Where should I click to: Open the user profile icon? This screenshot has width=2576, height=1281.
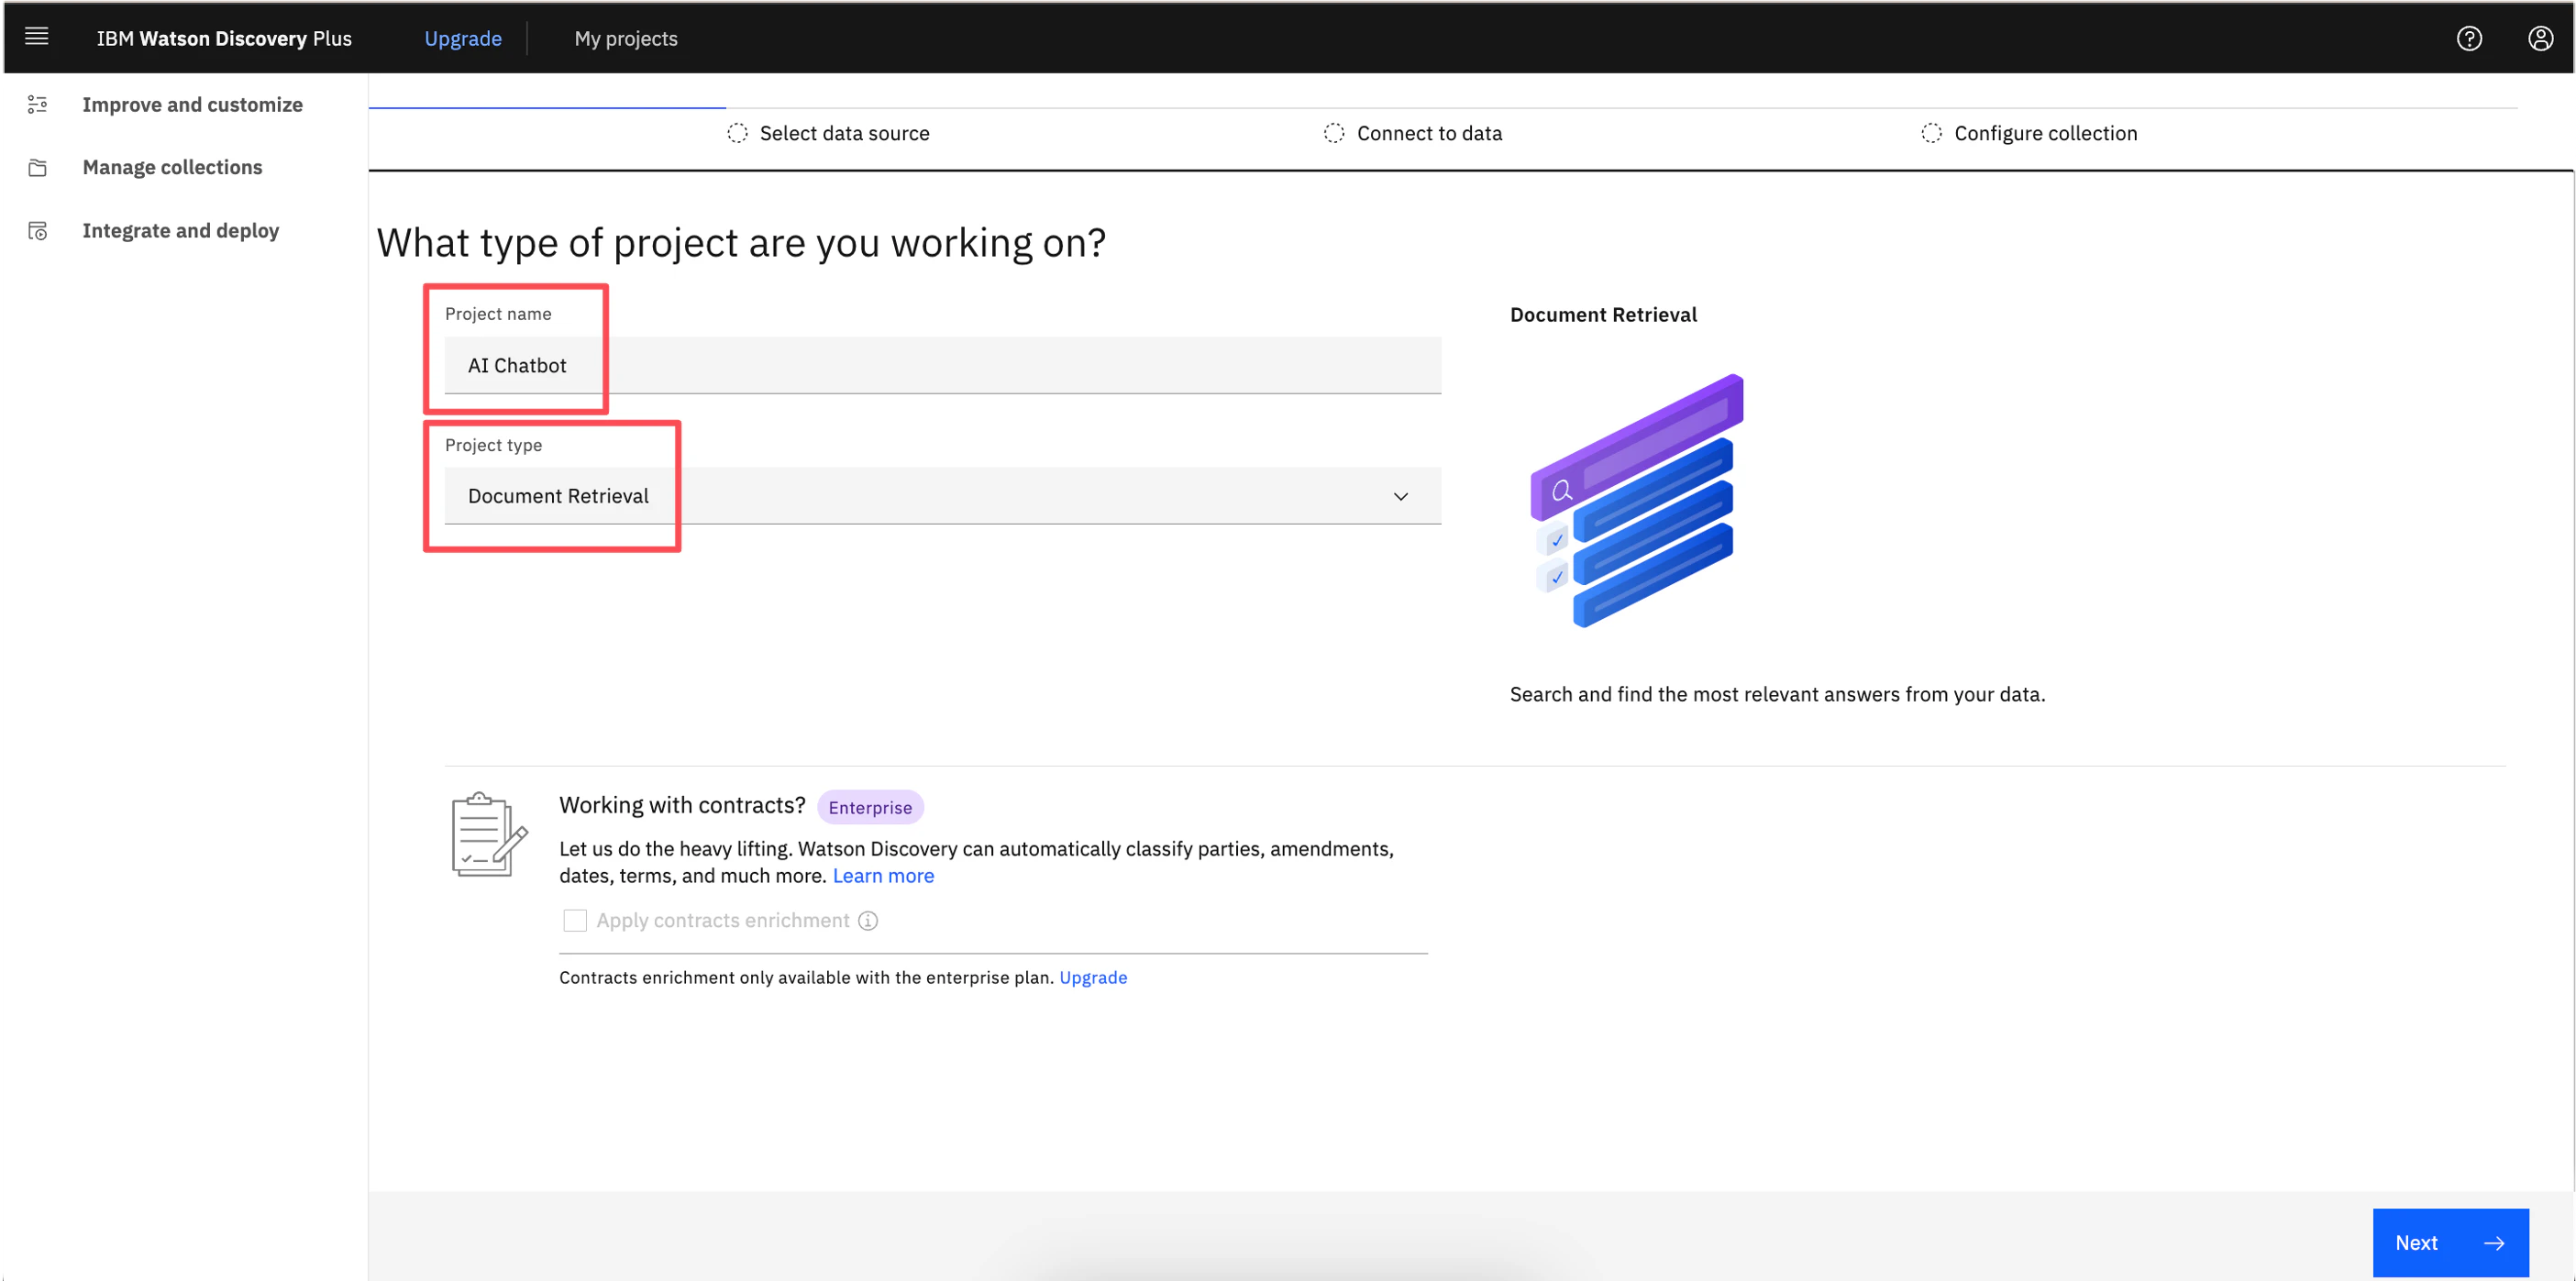pos(2540,38)
